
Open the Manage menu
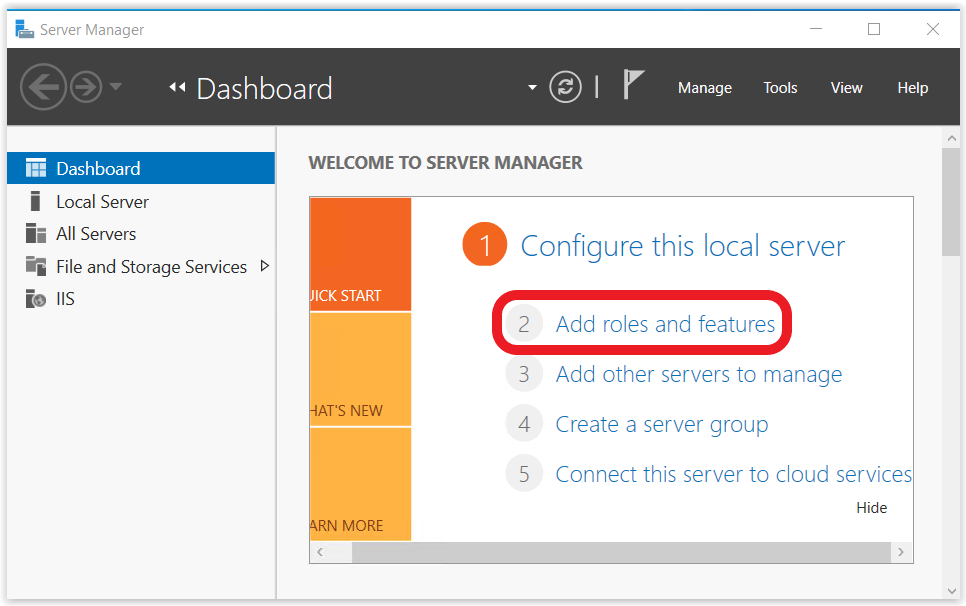coord(705,88)
